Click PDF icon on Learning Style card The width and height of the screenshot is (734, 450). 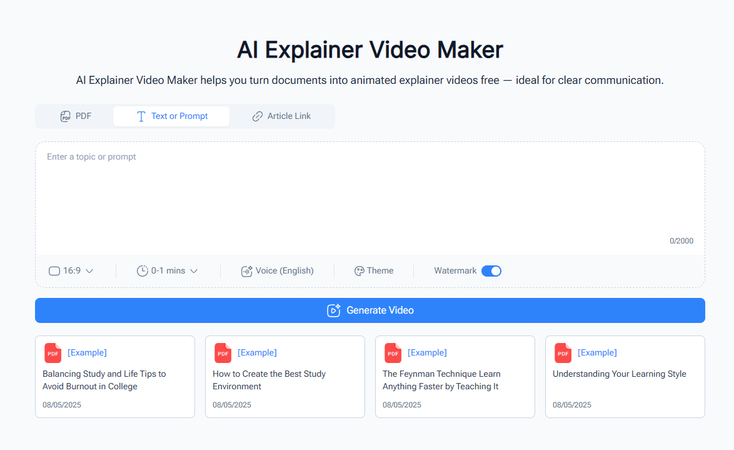click(x=563, y=353)
